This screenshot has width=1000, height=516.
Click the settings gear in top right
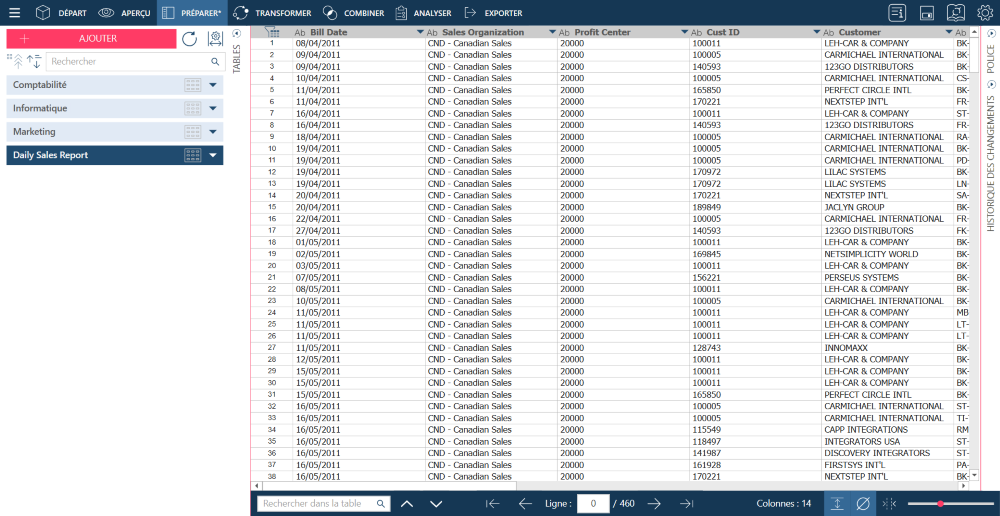985,13
